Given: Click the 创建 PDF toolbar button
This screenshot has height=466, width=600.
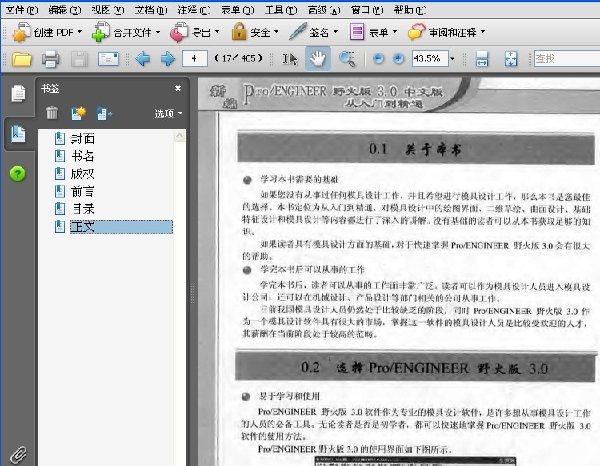Looking at the screenshot, I should [x=47, y=32].
